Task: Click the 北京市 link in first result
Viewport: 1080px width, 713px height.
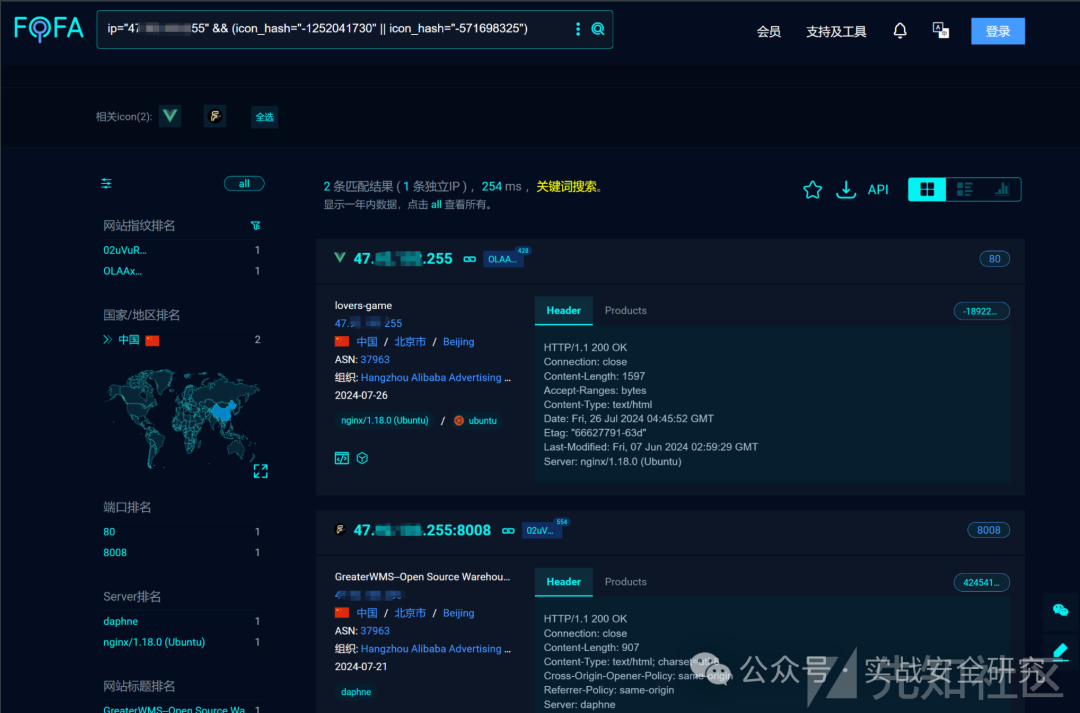Action: click(410, 342)
